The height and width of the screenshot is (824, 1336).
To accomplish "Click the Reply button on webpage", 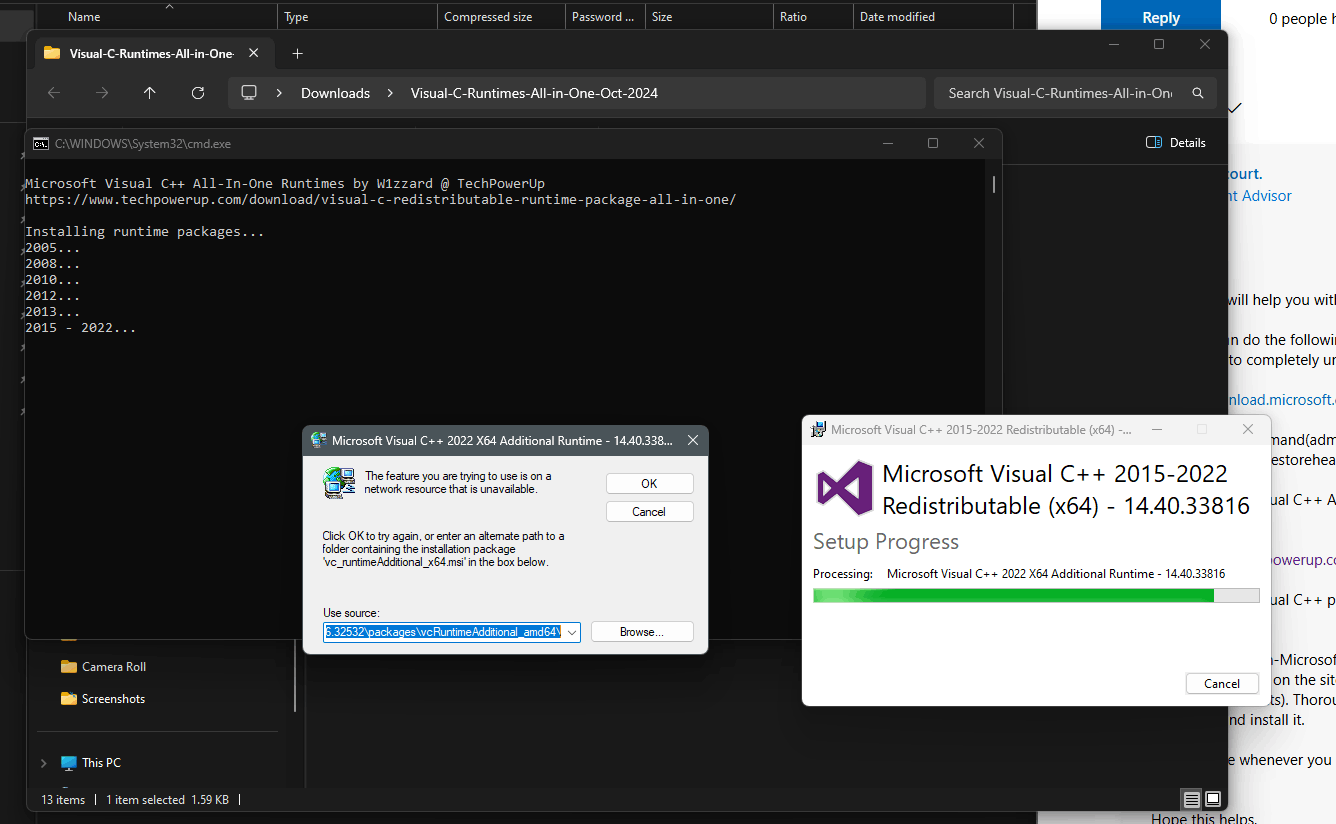I will (x=1161, y=17).
